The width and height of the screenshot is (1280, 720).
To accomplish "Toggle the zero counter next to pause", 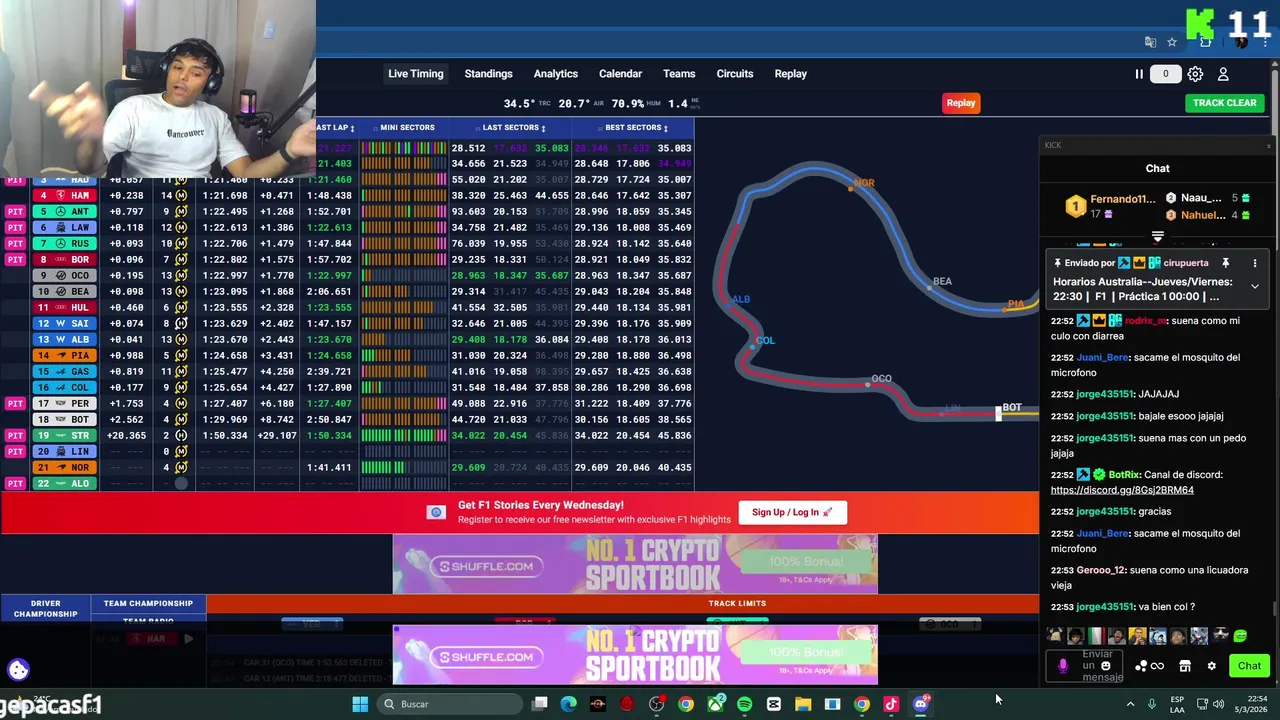I will pyautogui.click(x=1165, y=74).
